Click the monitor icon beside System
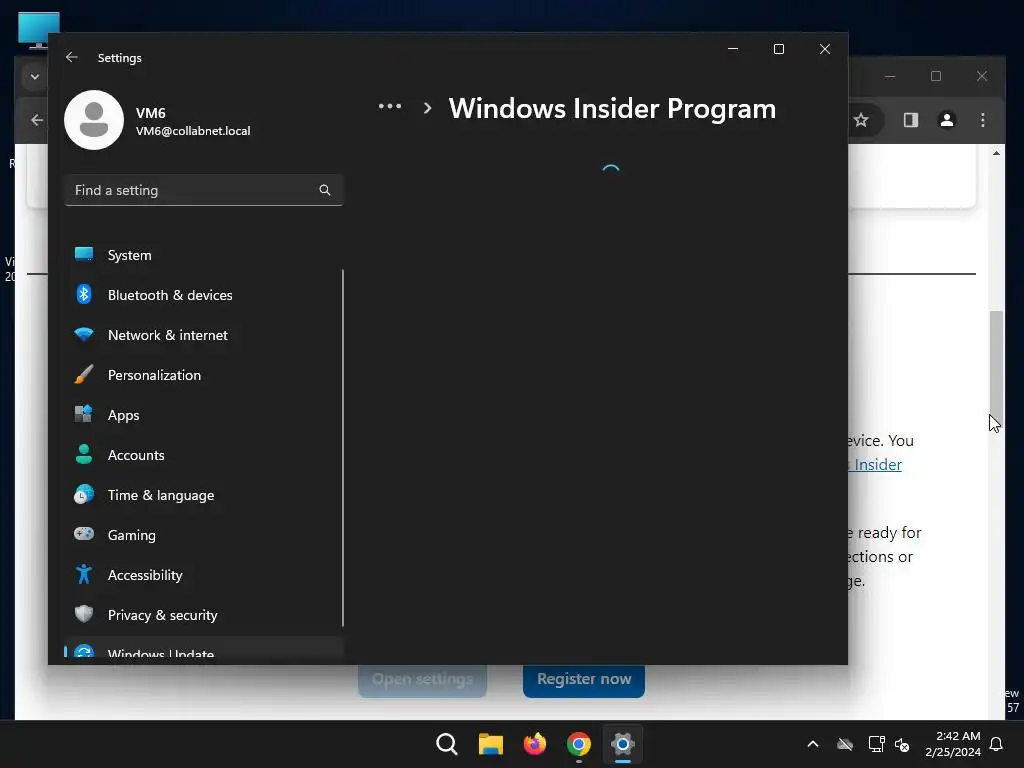The height and width of the screenshot is (768, 1024). pos(84,254)
